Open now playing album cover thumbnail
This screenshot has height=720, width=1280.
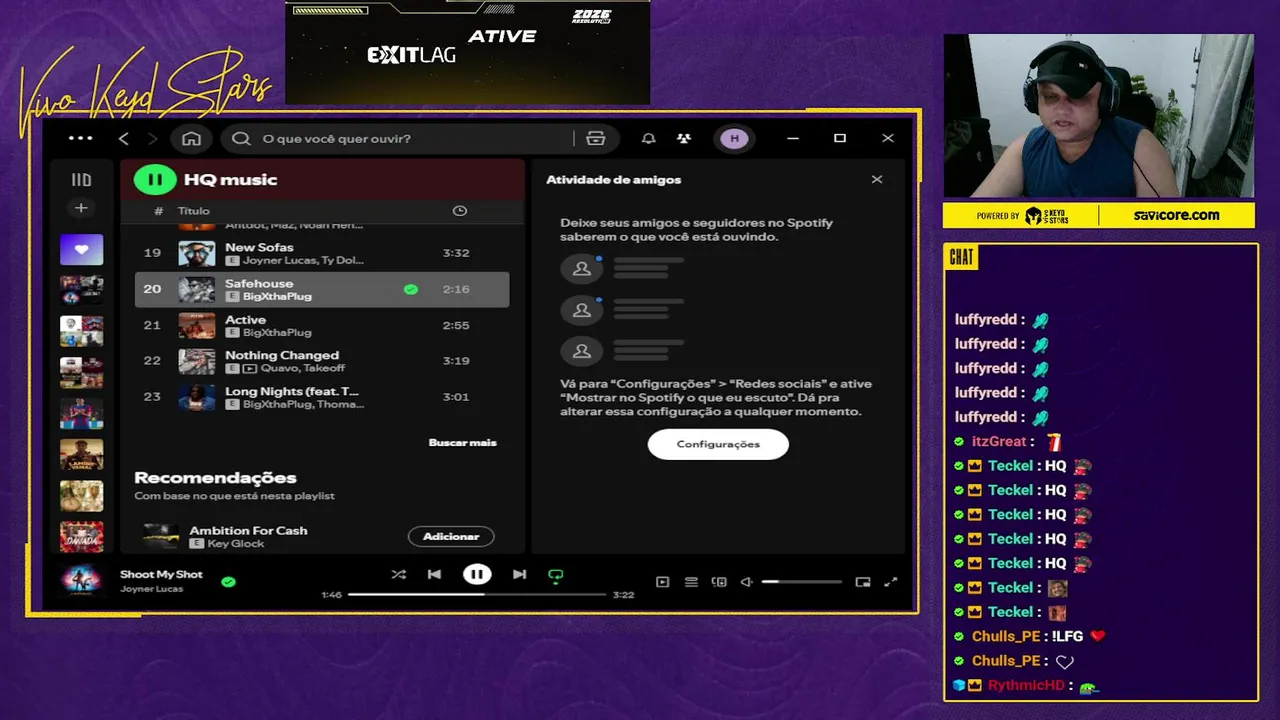(81, 581)
